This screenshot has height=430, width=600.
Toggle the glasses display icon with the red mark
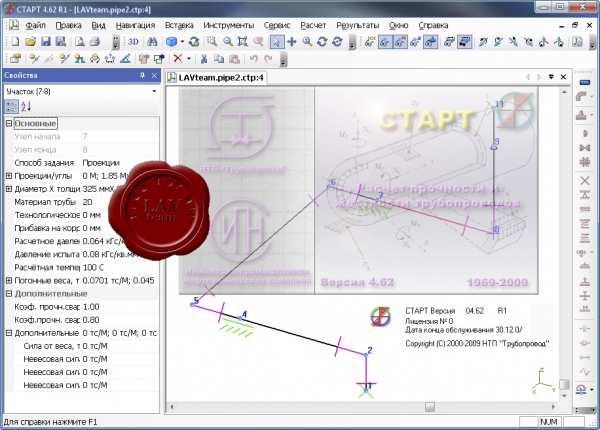400,41
